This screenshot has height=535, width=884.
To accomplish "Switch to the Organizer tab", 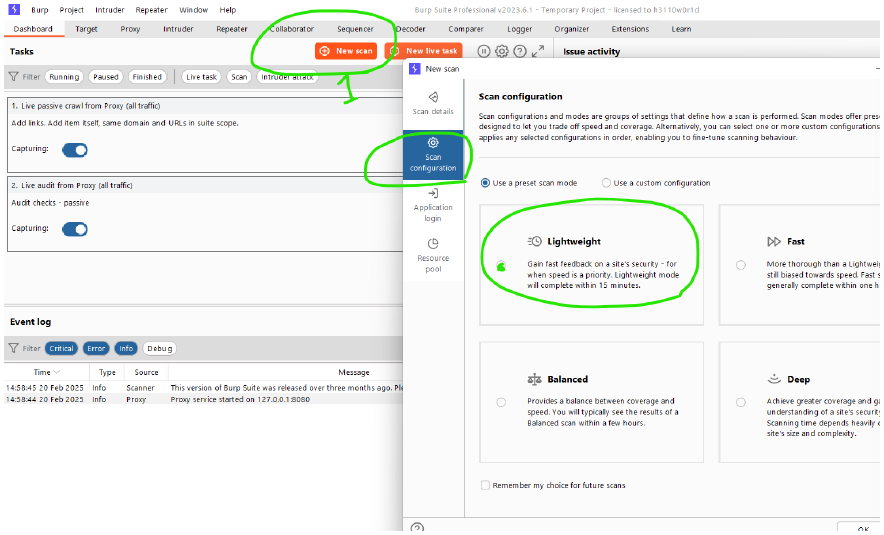I will click(x=572, y=29).
